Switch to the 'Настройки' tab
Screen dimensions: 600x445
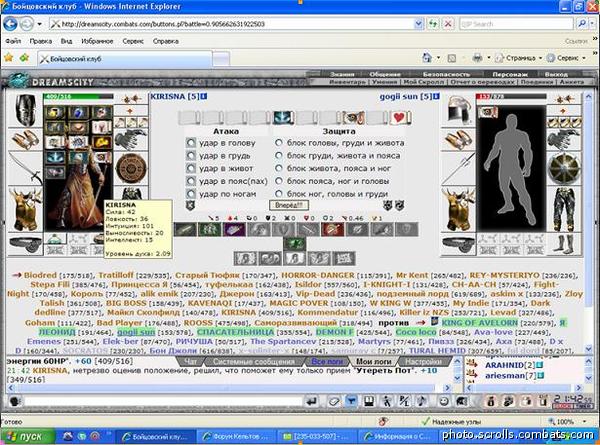point(423,361)
